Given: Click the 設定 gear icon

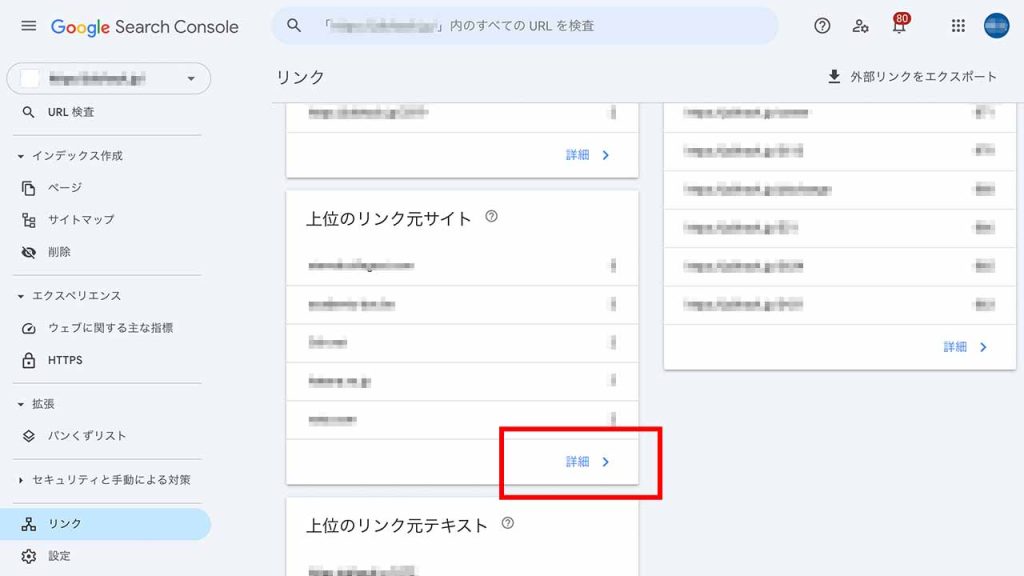Looking at the screenshot, I should [x=28, y=556].
